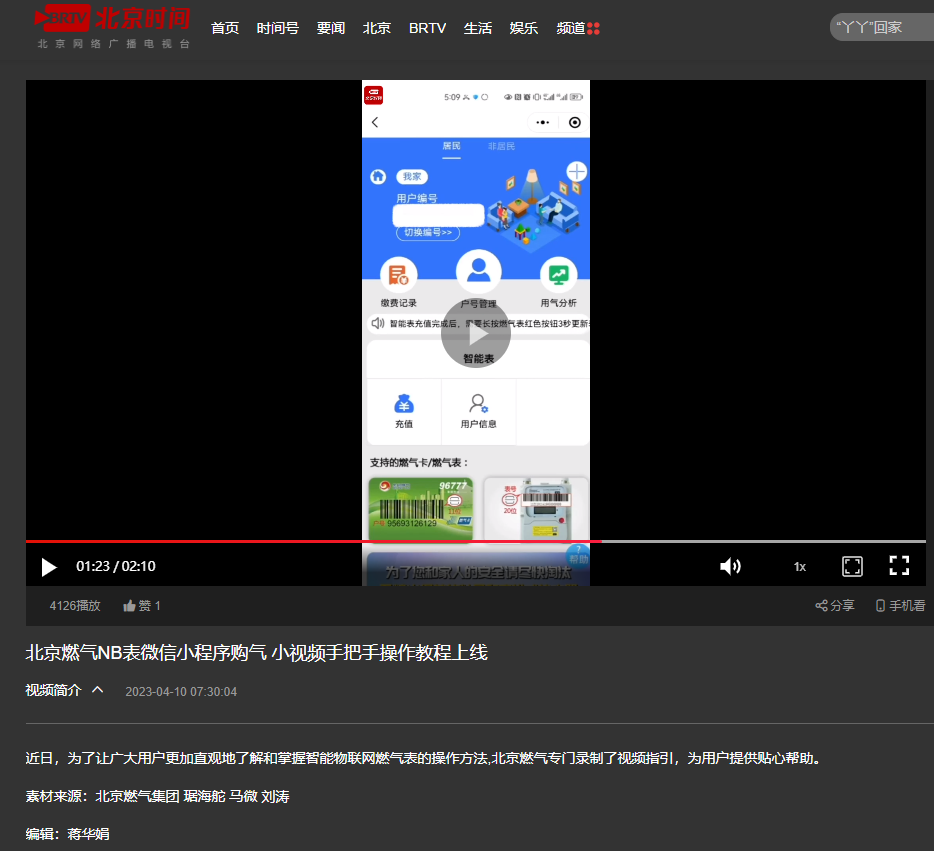Click the 用户编号 white input field

(438, 215)
